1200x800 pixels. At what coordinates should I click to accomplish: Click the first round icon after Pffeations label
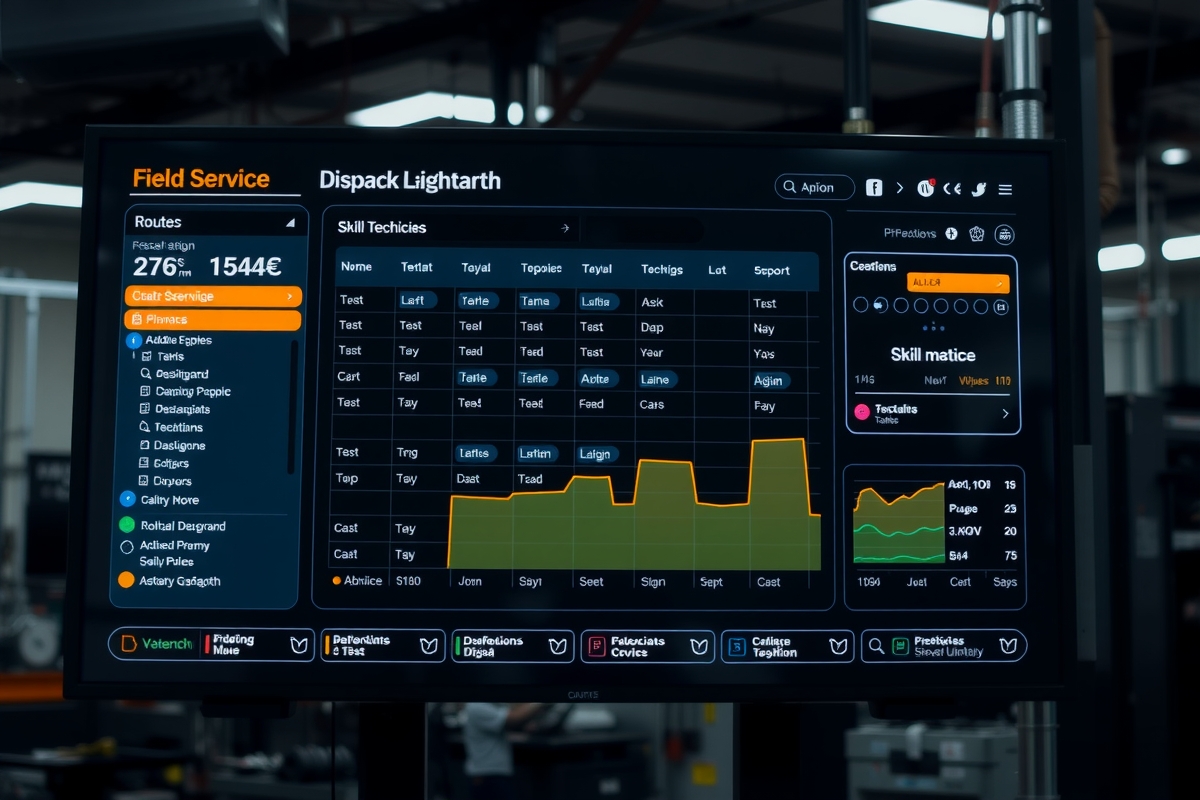[x=951, y=233]
